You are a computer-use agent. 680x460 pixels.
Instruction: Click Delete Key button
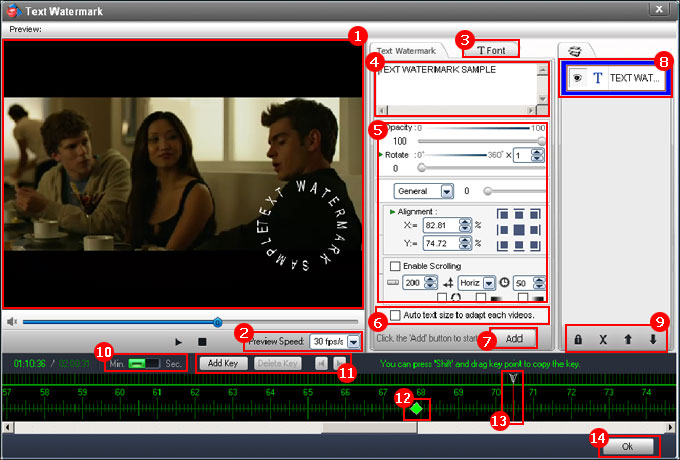(x=278, y=363)
